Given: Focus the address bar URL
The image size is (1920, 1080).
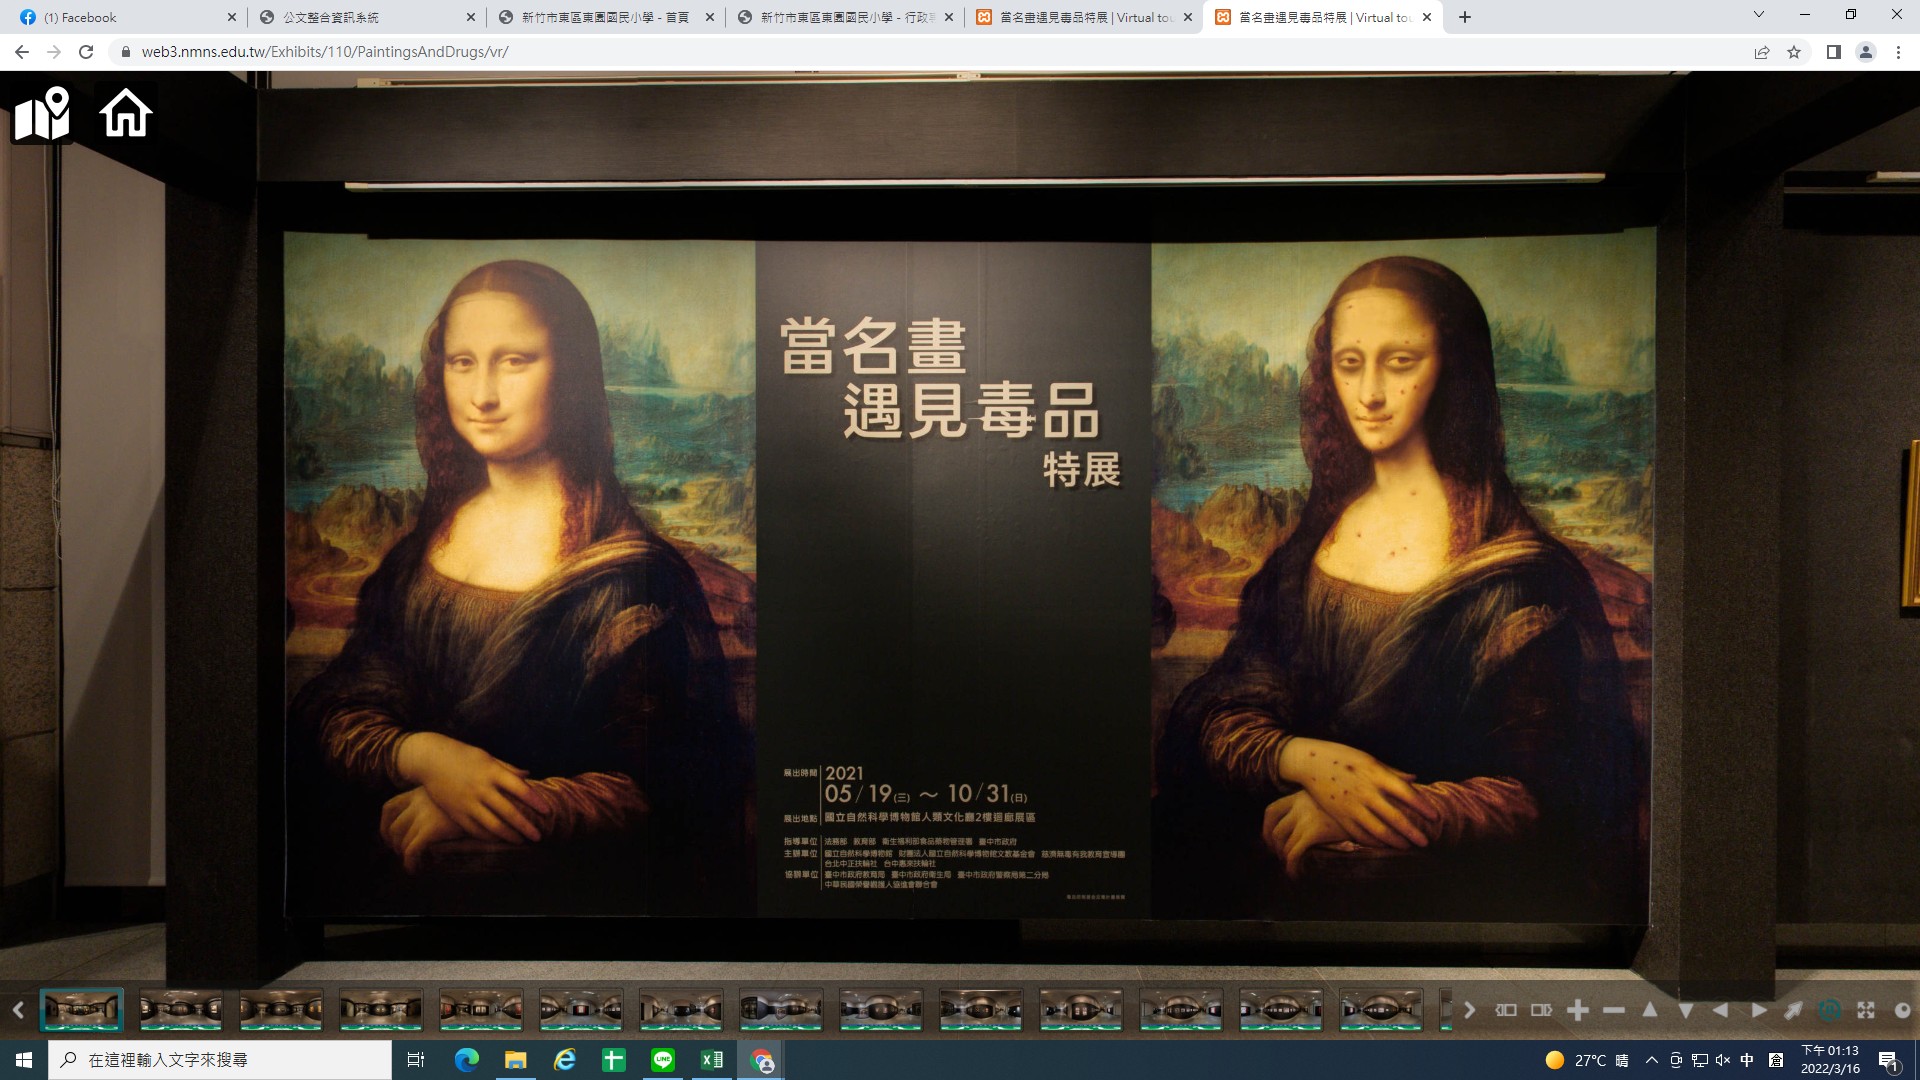Looking at the screenshot, I should (325, 52).
